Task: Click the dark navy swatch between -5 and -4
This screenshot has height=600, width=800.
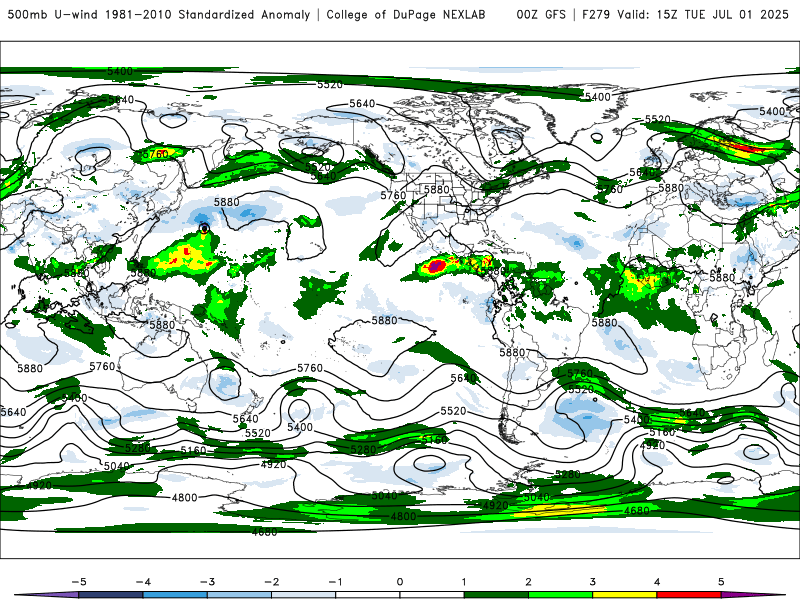Action: click(111, 595)
